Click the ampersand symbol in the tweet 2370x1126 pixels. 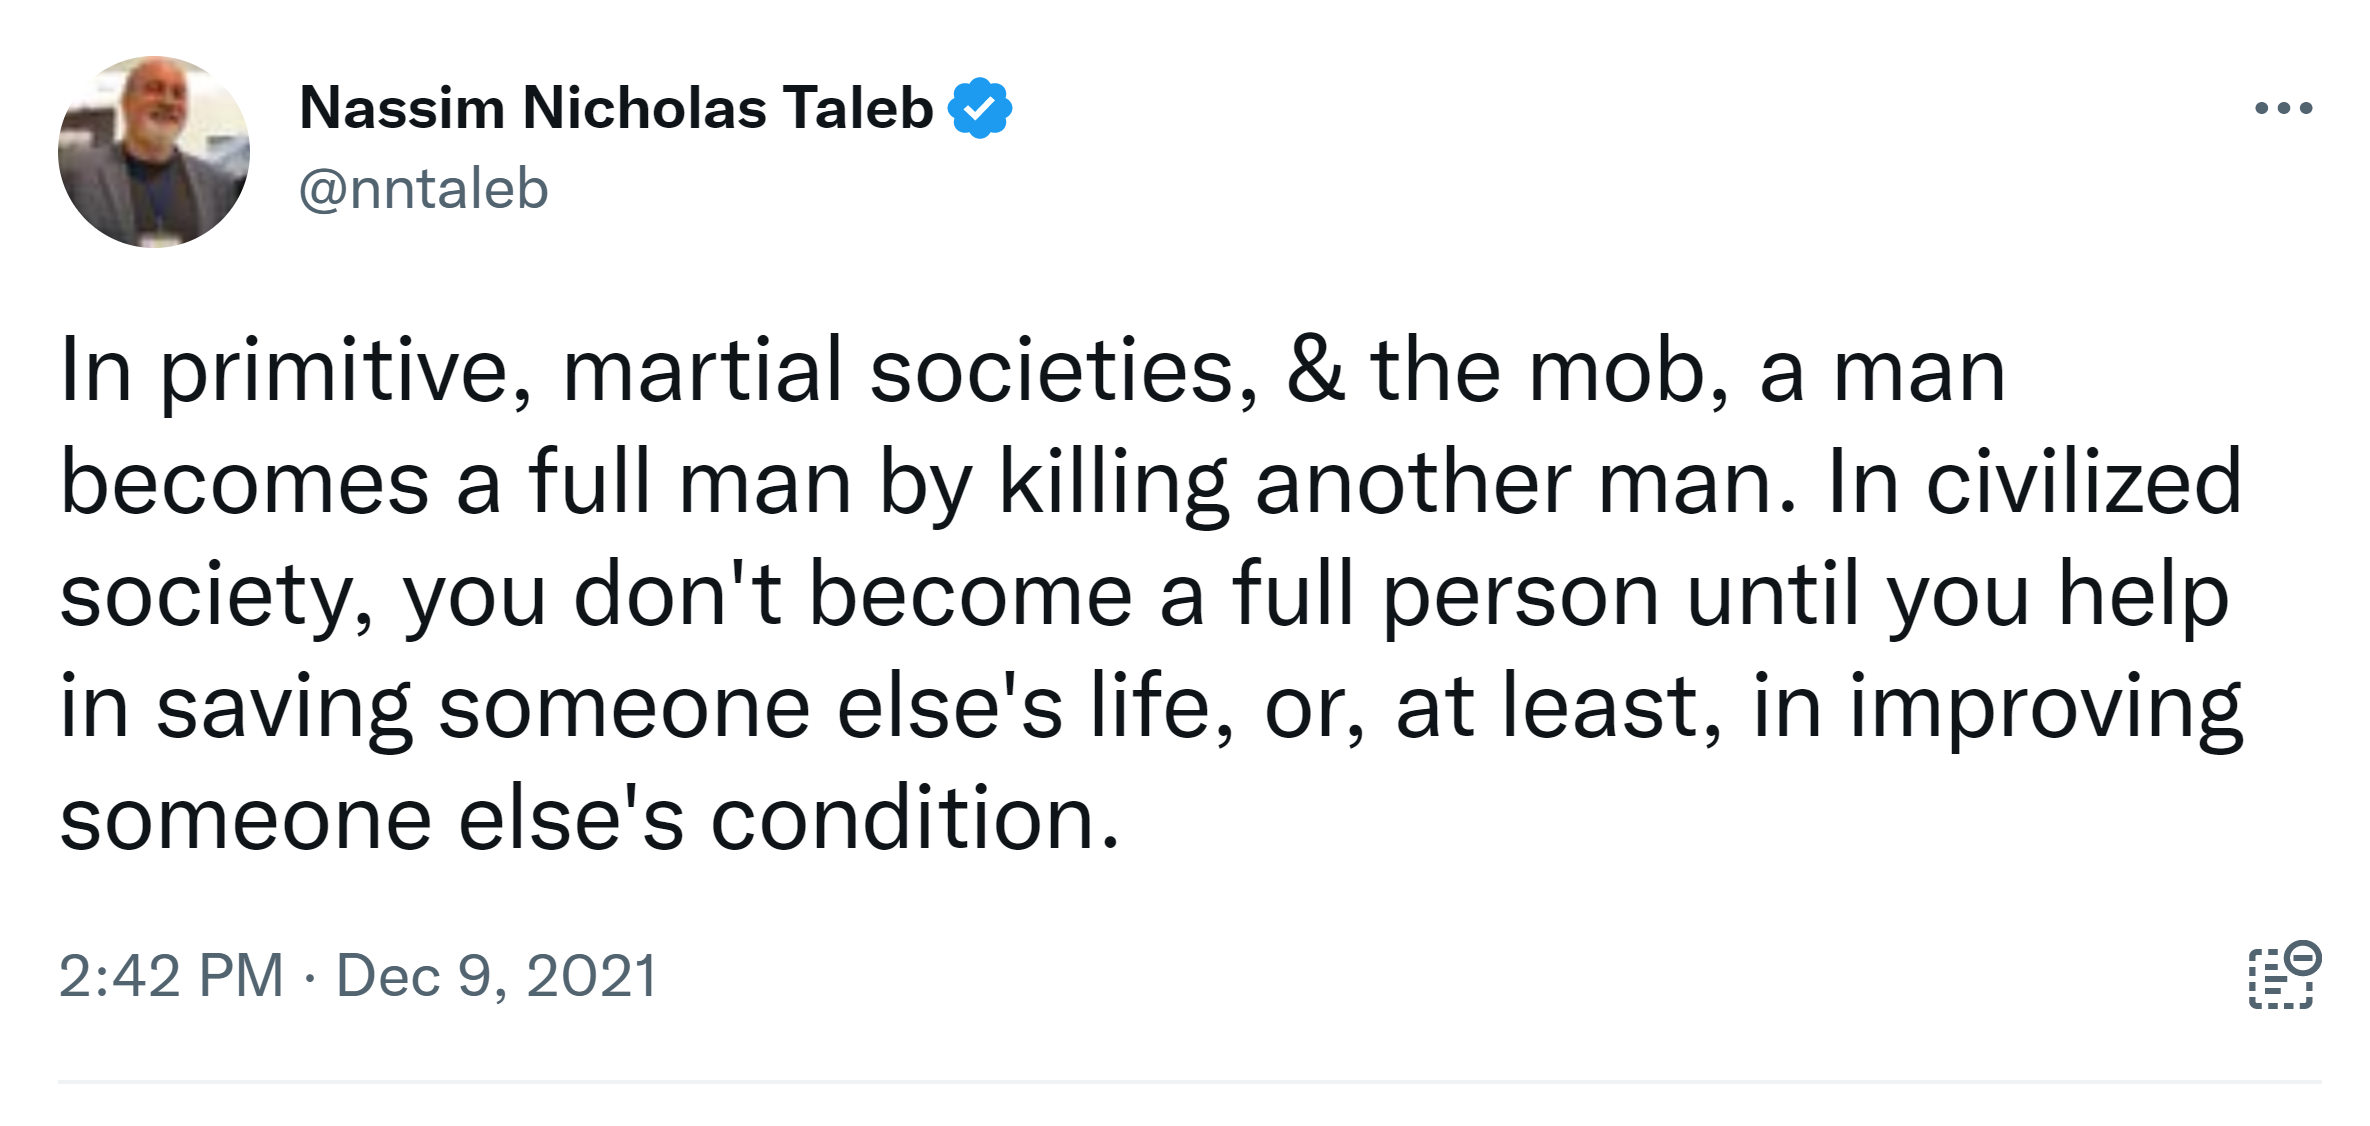[1315, 370]
